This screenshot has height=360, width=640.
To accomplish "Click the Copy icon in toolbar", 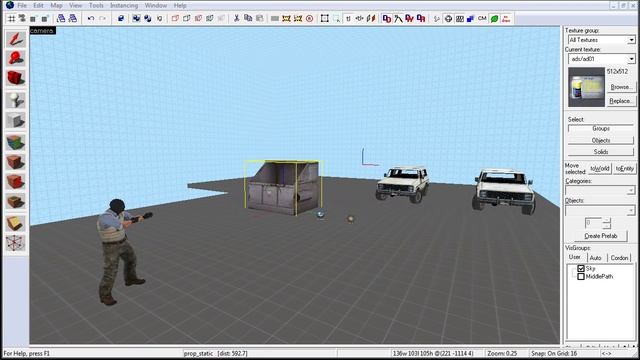I will (248, 18).
